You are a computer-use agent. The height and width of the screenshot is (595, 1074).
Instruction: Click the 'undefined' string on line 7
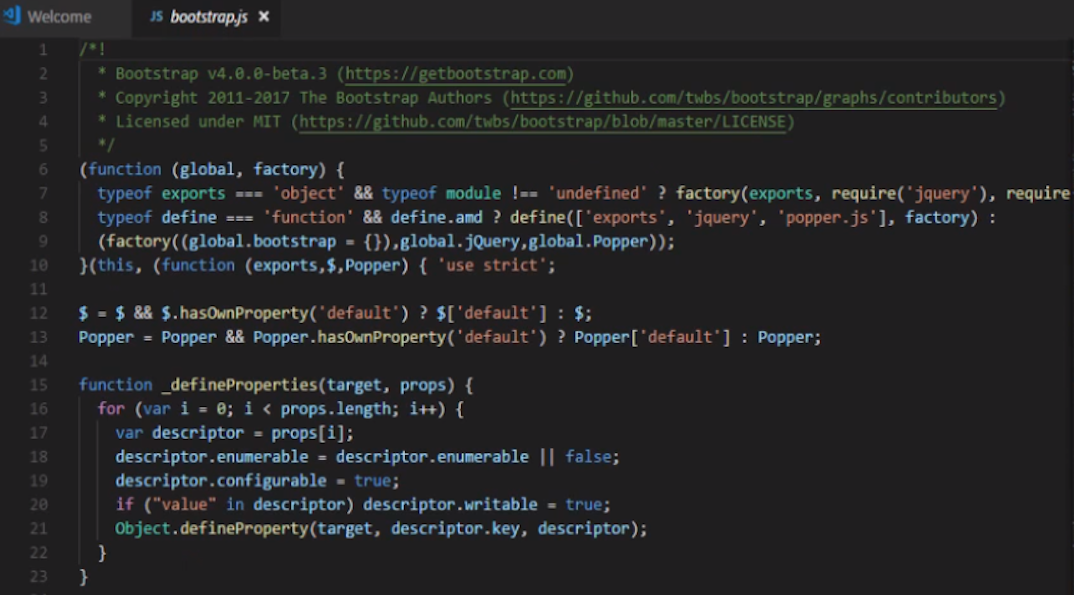(597, 194)
